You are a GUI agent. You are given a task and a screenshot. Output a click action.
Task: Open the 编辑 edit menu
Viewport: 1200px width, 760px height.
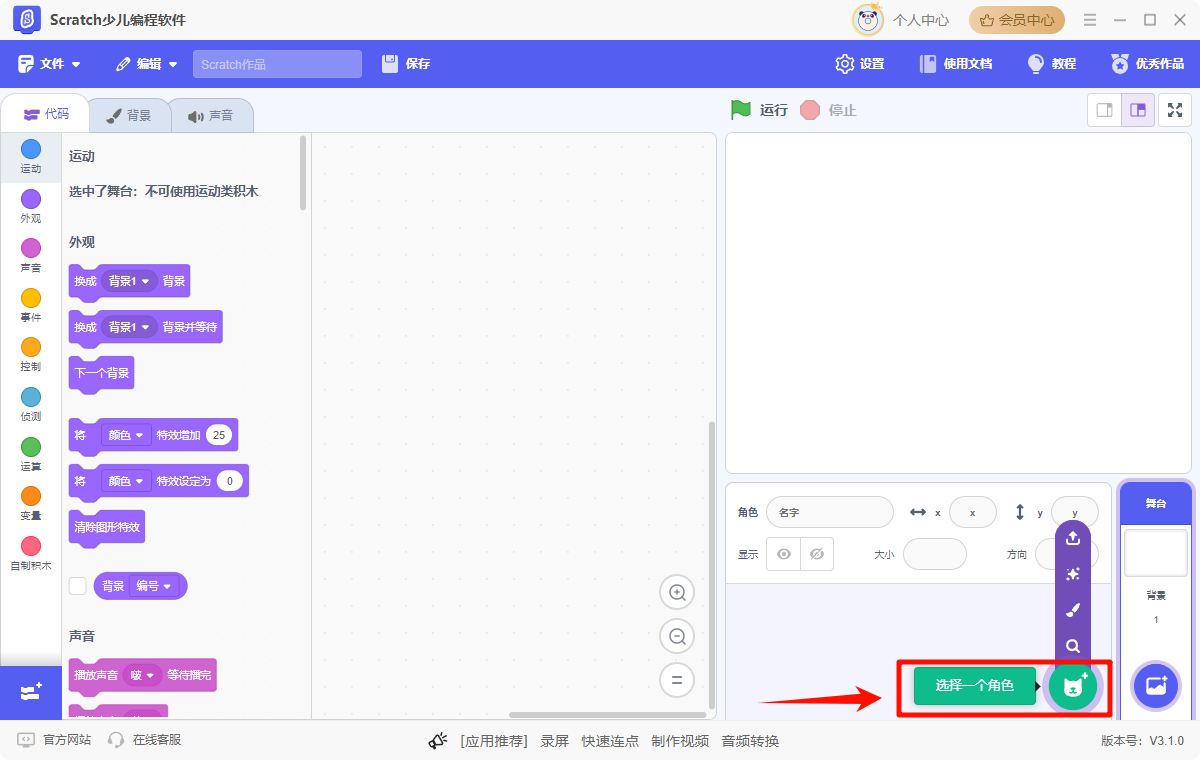coord(147,64)
